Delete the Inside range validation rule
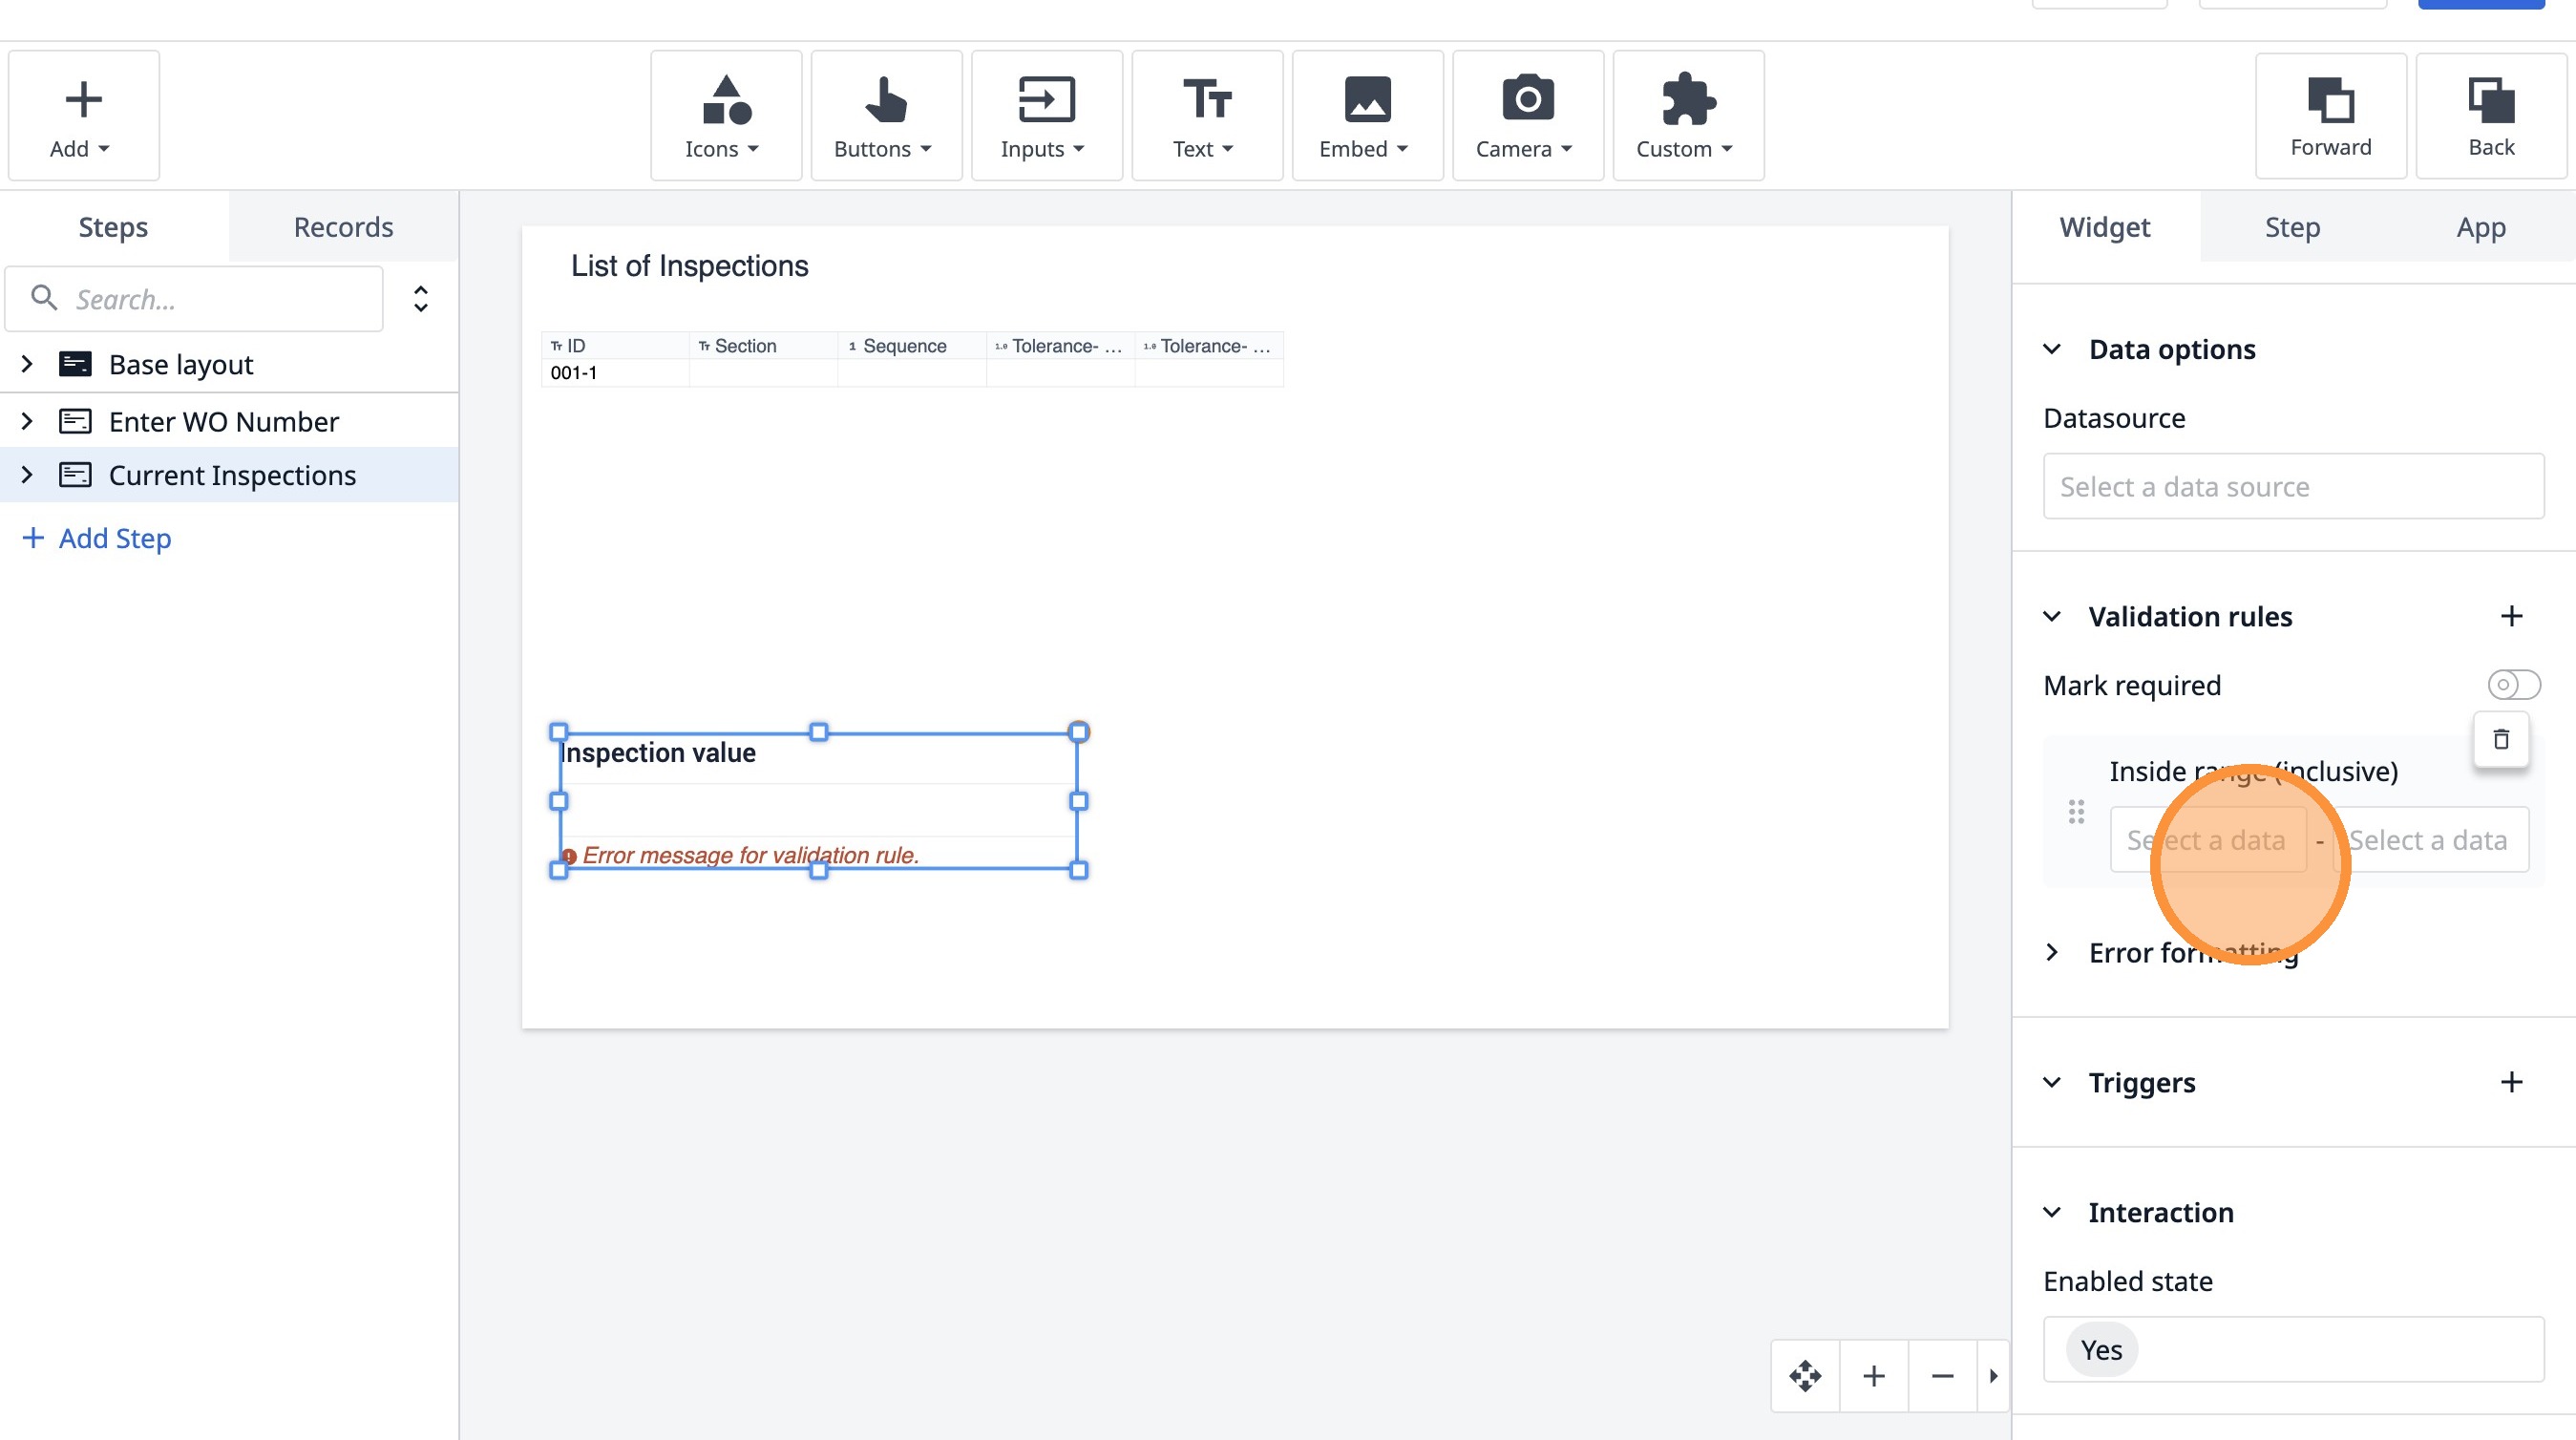This screenshot has width=2576, height=1440. [2500, 739]
